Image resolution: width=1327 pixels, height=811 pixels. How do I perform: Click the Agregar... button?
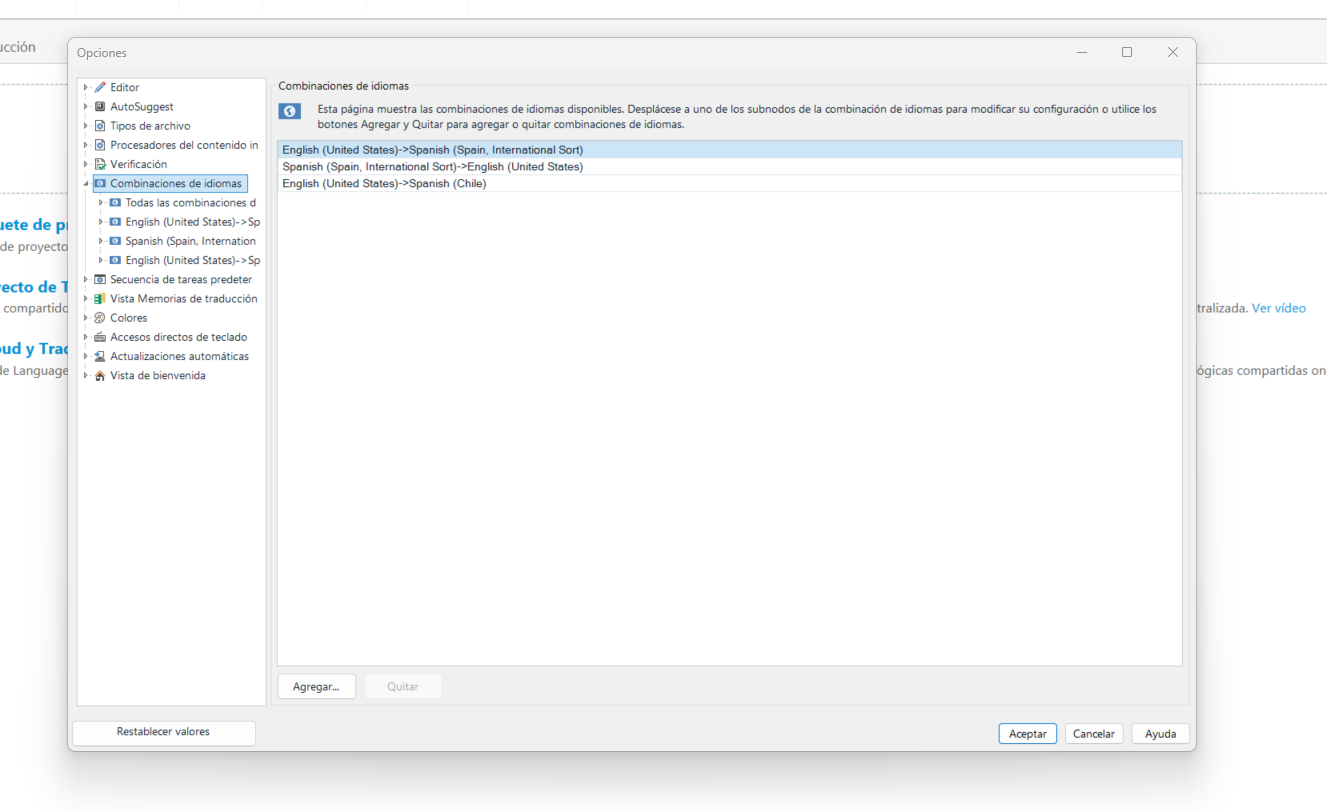(316, 687)
